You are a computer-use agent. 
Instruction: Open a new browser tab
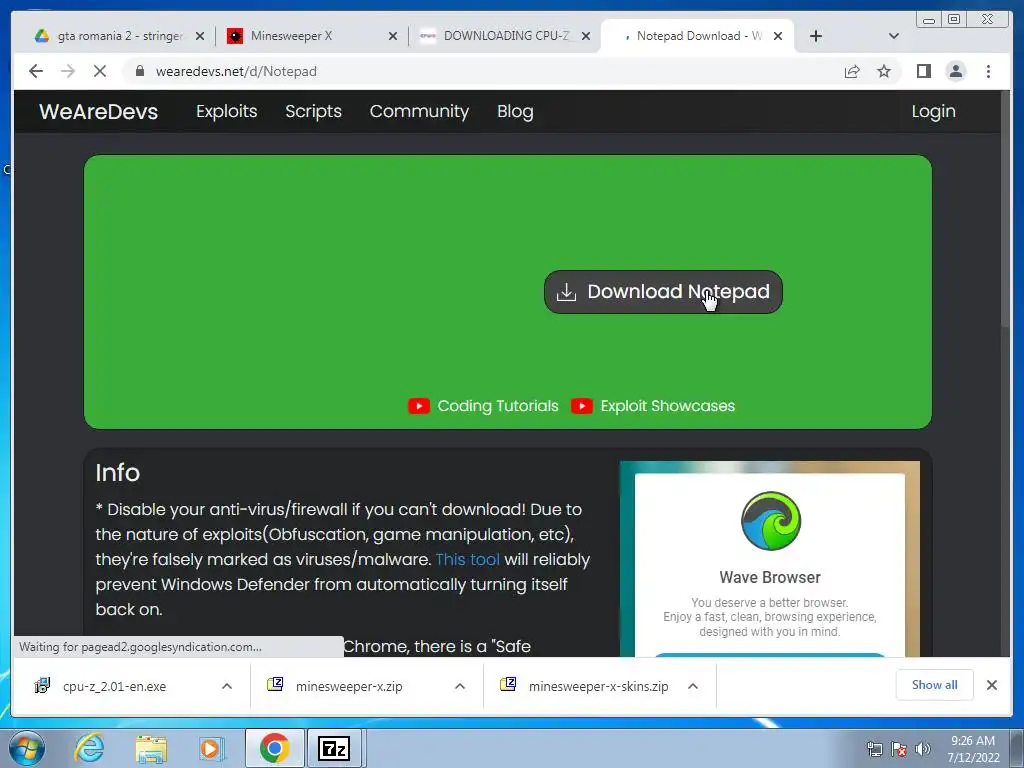pos(816,36)
